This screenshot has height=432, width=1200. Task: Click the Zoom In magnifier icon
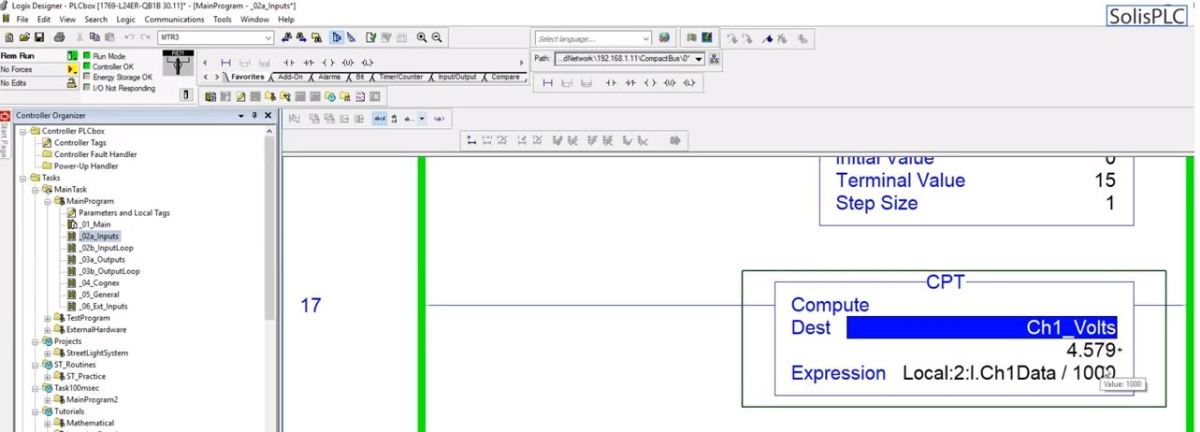[x=421, y=37]
